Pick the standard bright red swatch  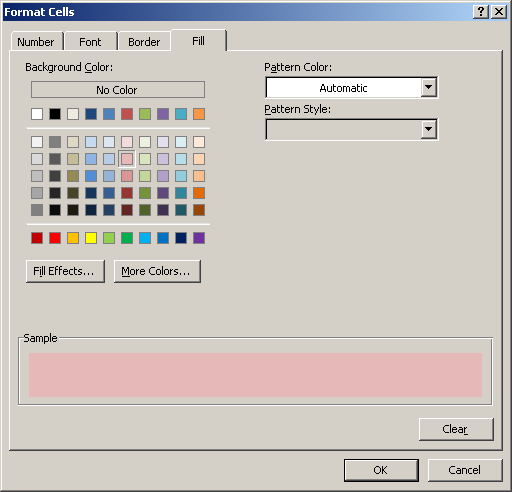click(55, 238)
